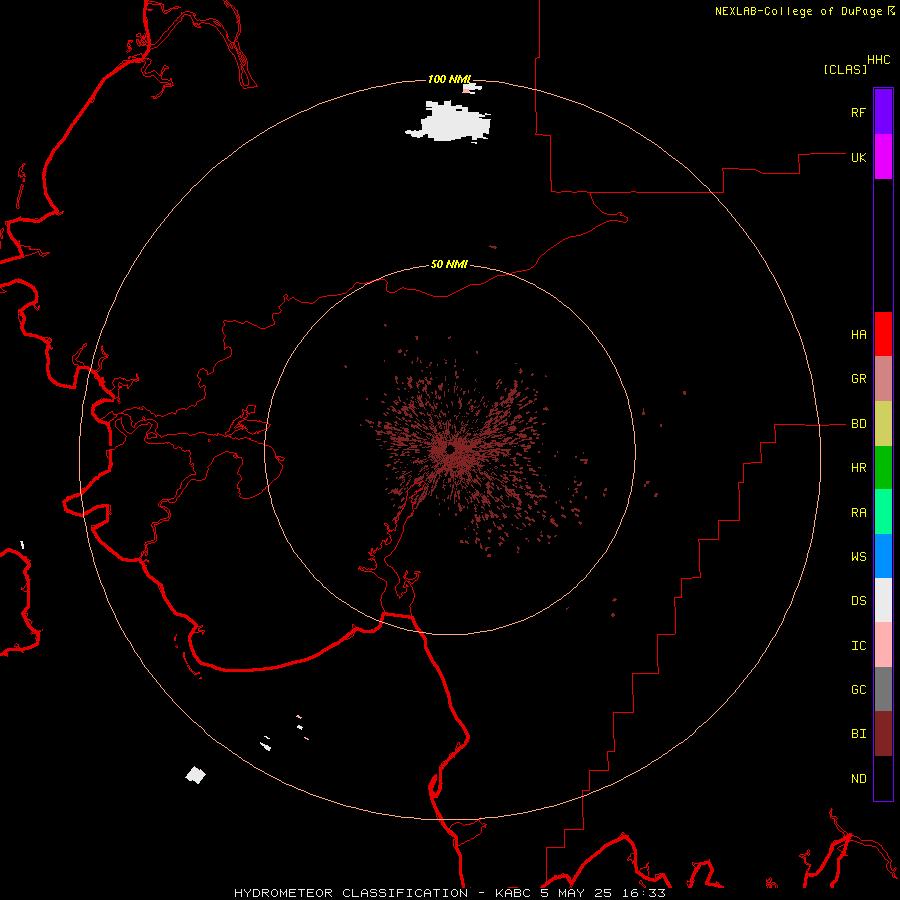Click the NEXLAB-College of DuPage text
Viewport: 900px width, 900px height.
798,11
